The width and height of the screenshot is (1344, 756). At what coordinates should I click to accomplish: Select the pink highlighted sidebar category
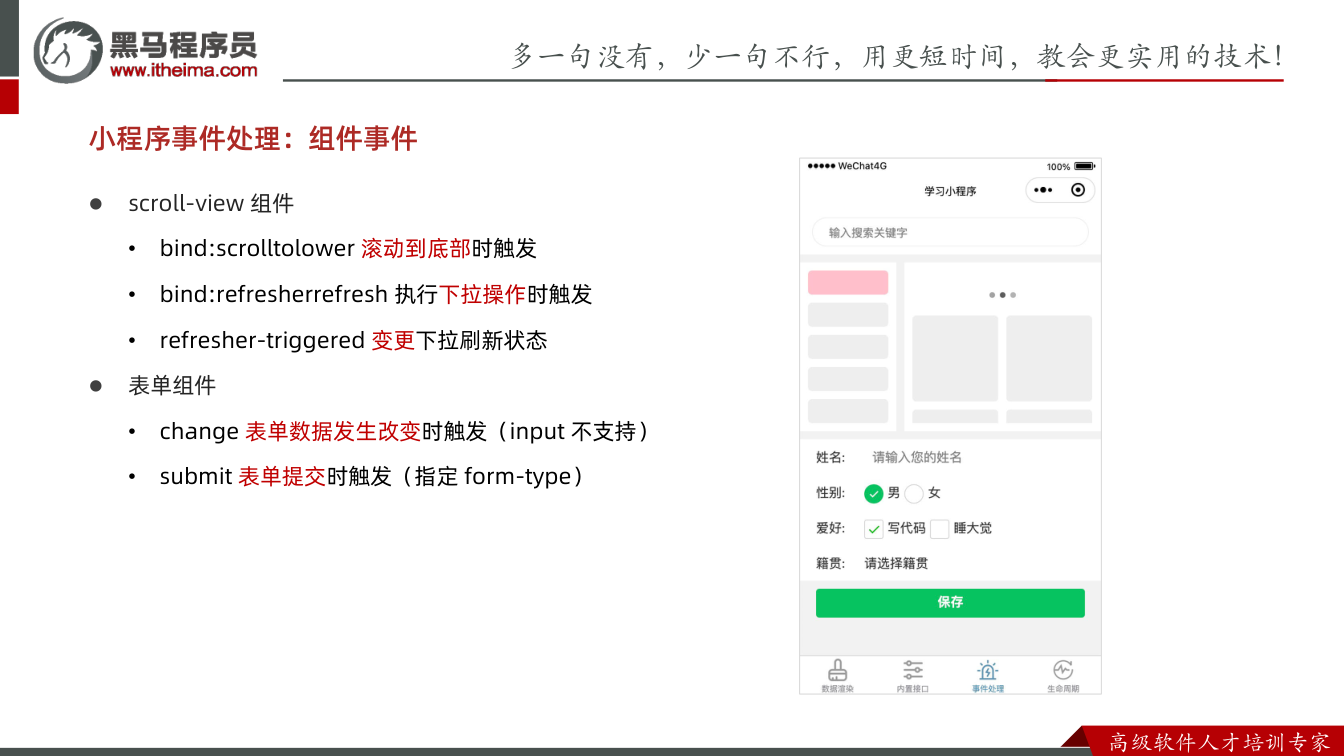(x=848, y=282)
